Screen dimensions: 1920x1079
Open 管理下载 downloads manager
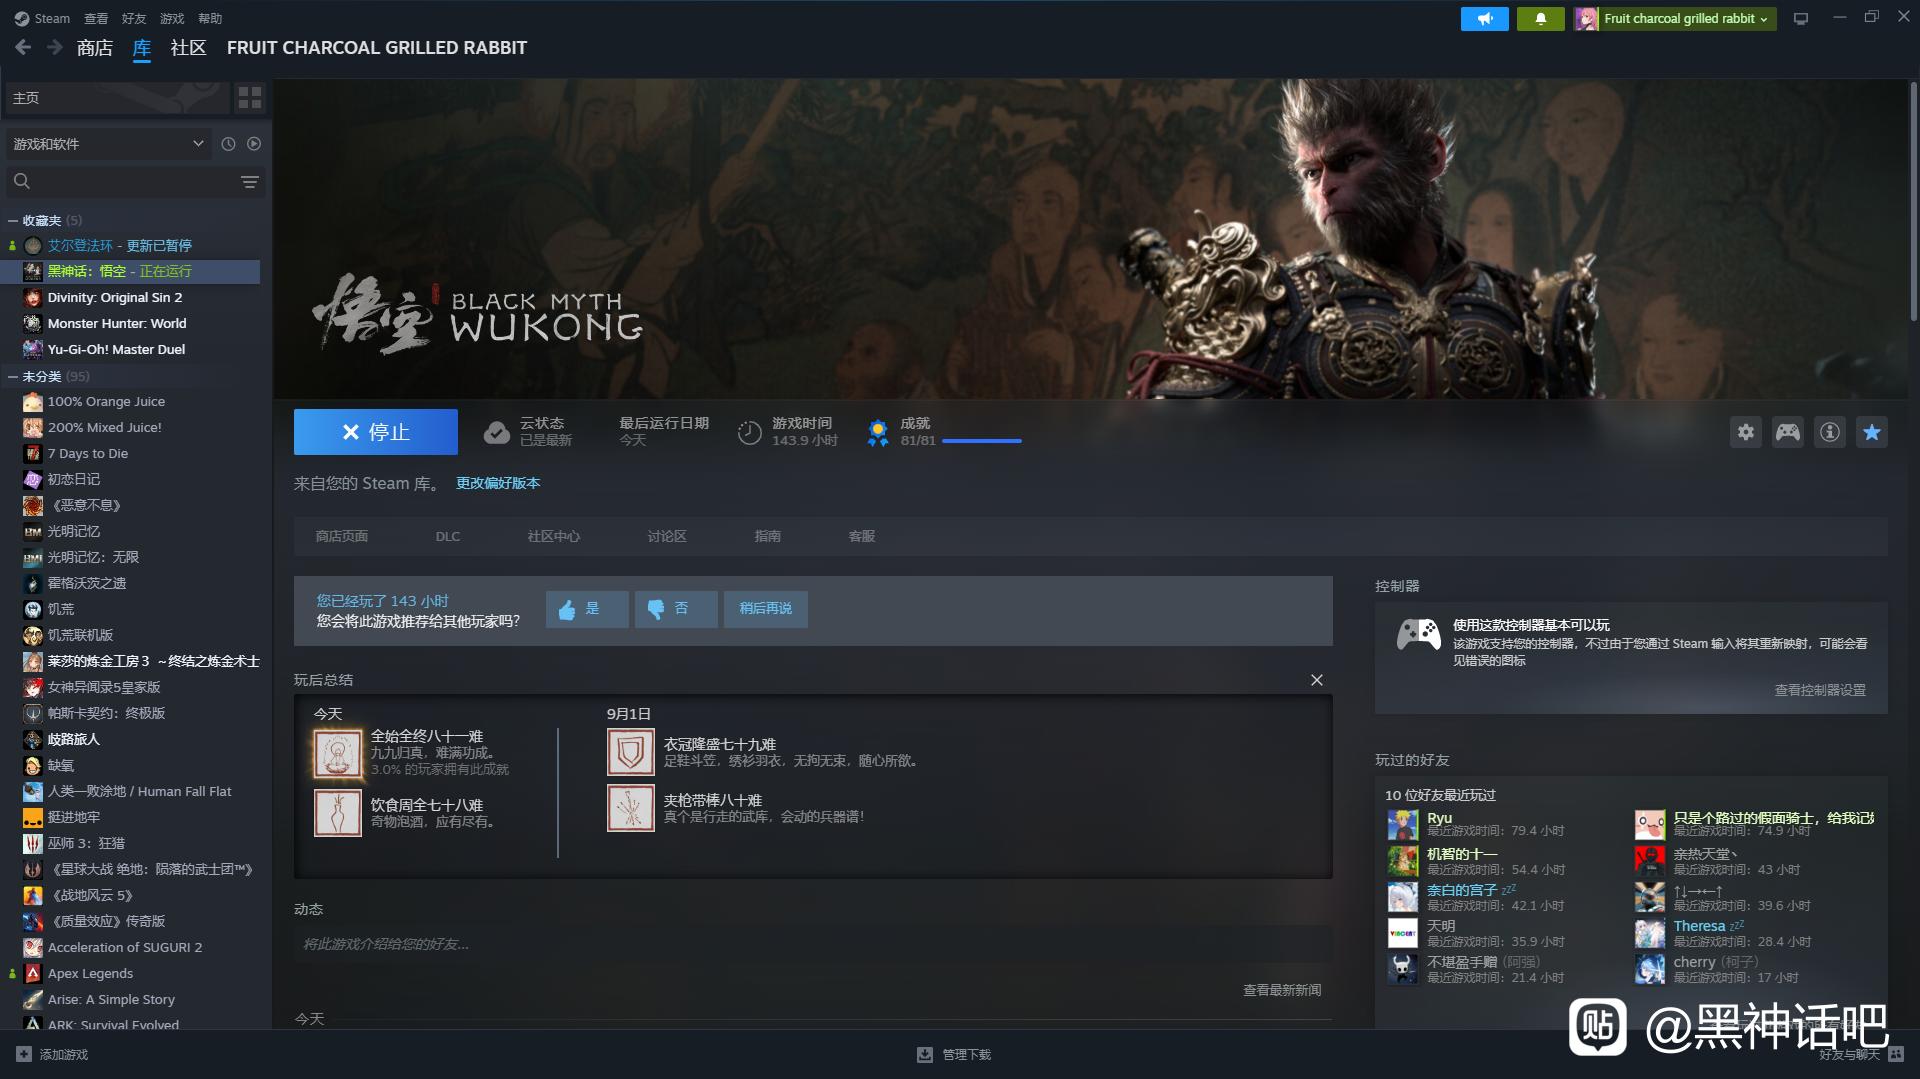pos(955,1054)
